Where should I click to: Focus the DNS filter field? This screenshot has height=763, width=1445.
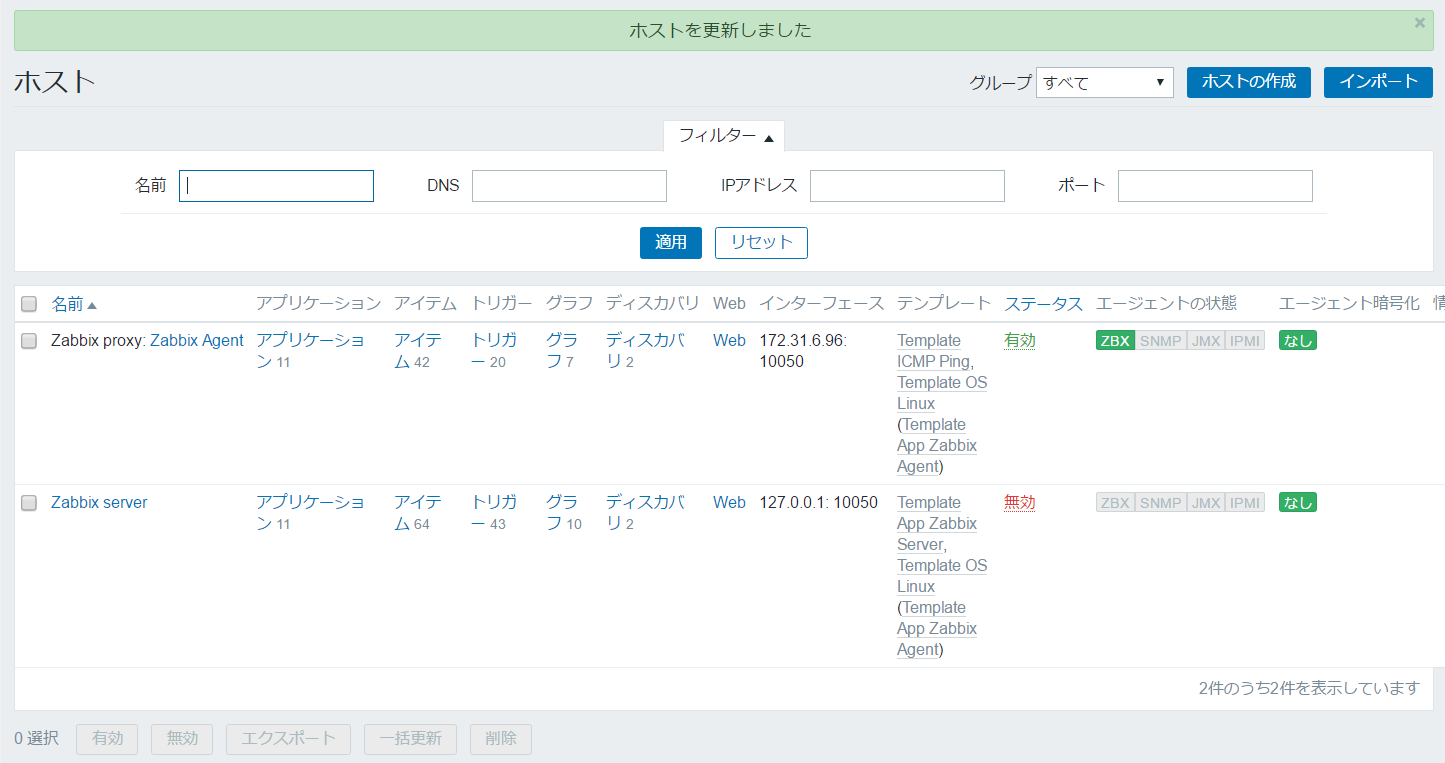click(569, 186)
